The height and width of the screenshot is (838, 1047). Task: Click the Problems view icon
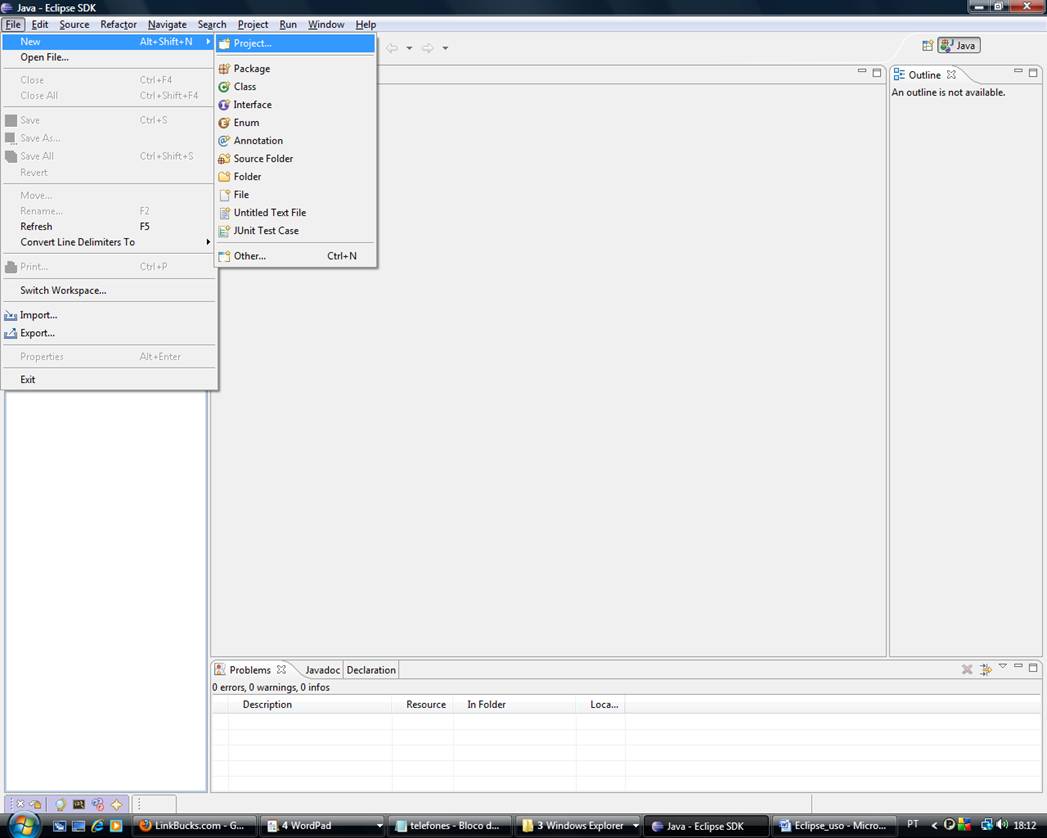coord(220,670)
